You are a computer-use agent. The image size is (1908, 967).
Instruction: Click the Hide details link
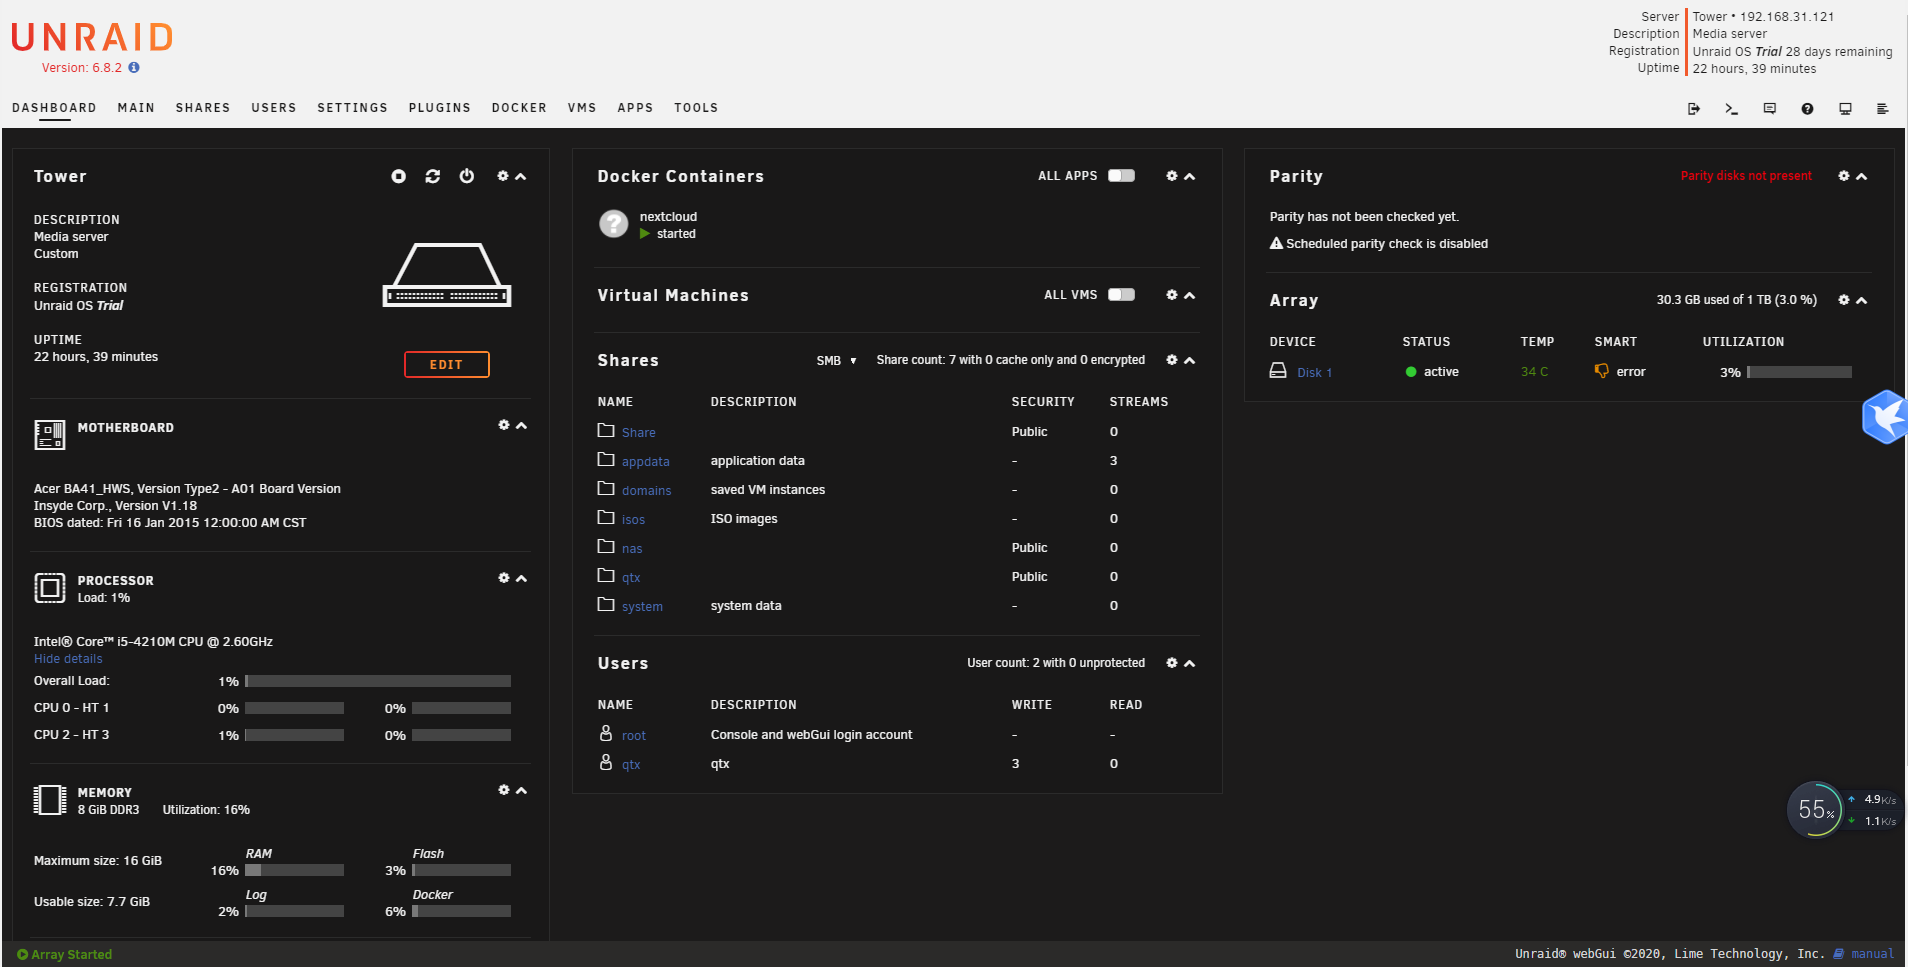click(68, 659)
